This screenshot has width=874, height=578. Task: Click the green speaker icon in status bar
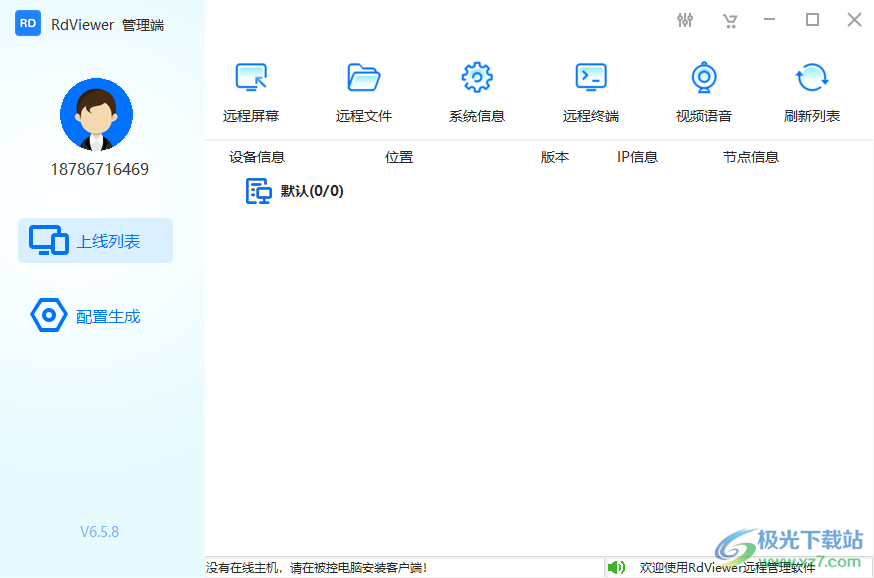[616, 567]
